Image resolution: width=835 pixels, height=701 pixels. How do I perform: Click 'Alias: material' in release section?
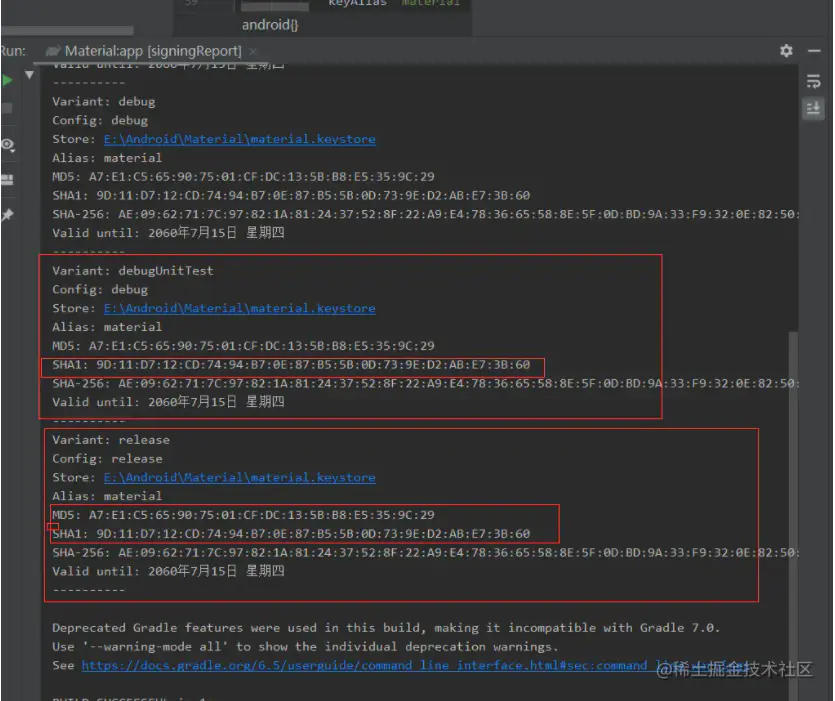[x=107, y=496]
